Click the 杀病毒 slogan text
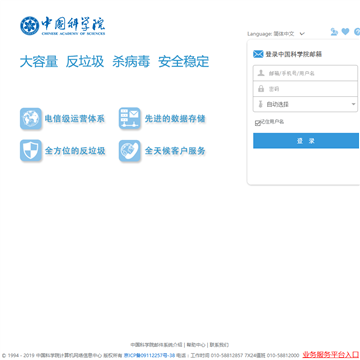The height and width of the screenshot is (360, 360). 131,62
